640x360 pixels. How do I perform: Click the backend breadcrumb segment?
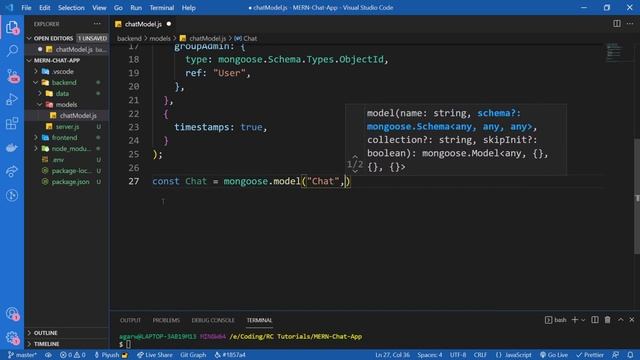129,38
